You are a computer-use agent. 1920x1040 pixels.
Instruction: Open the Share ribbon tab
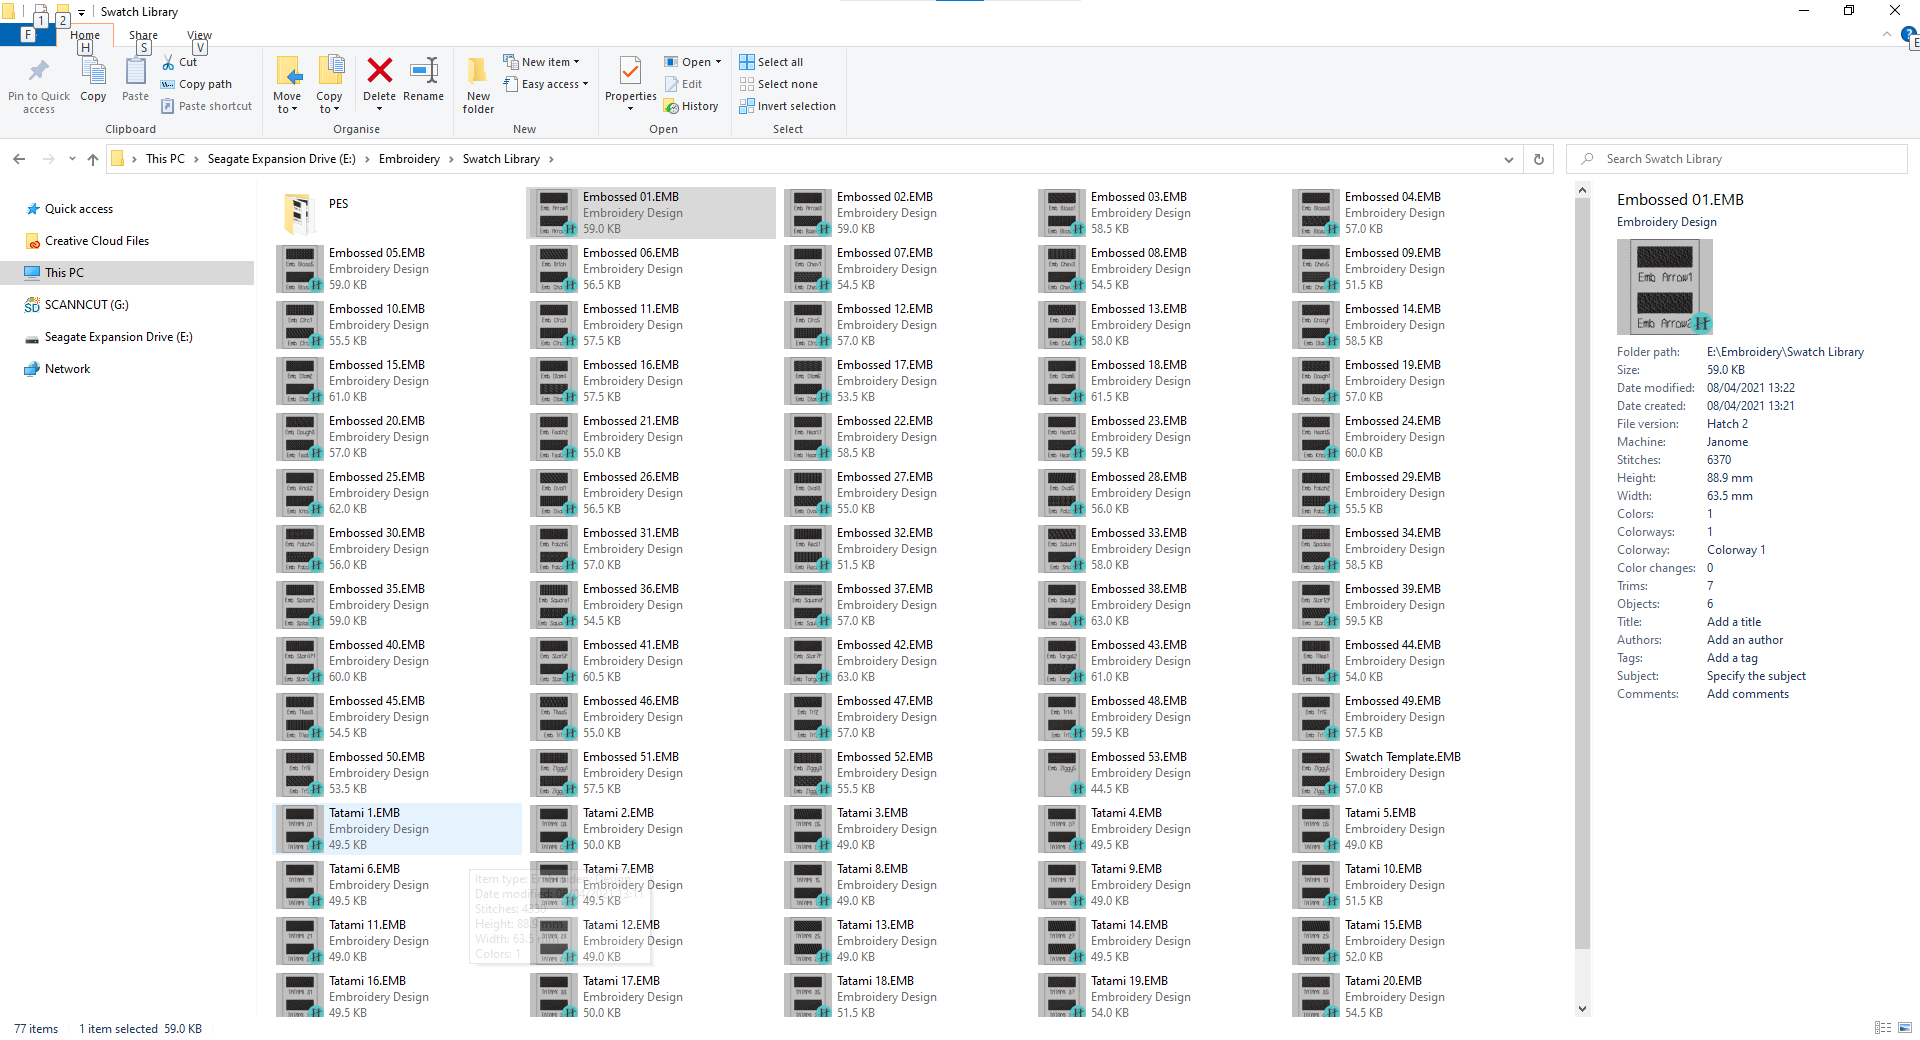click(x=143, y=35)
